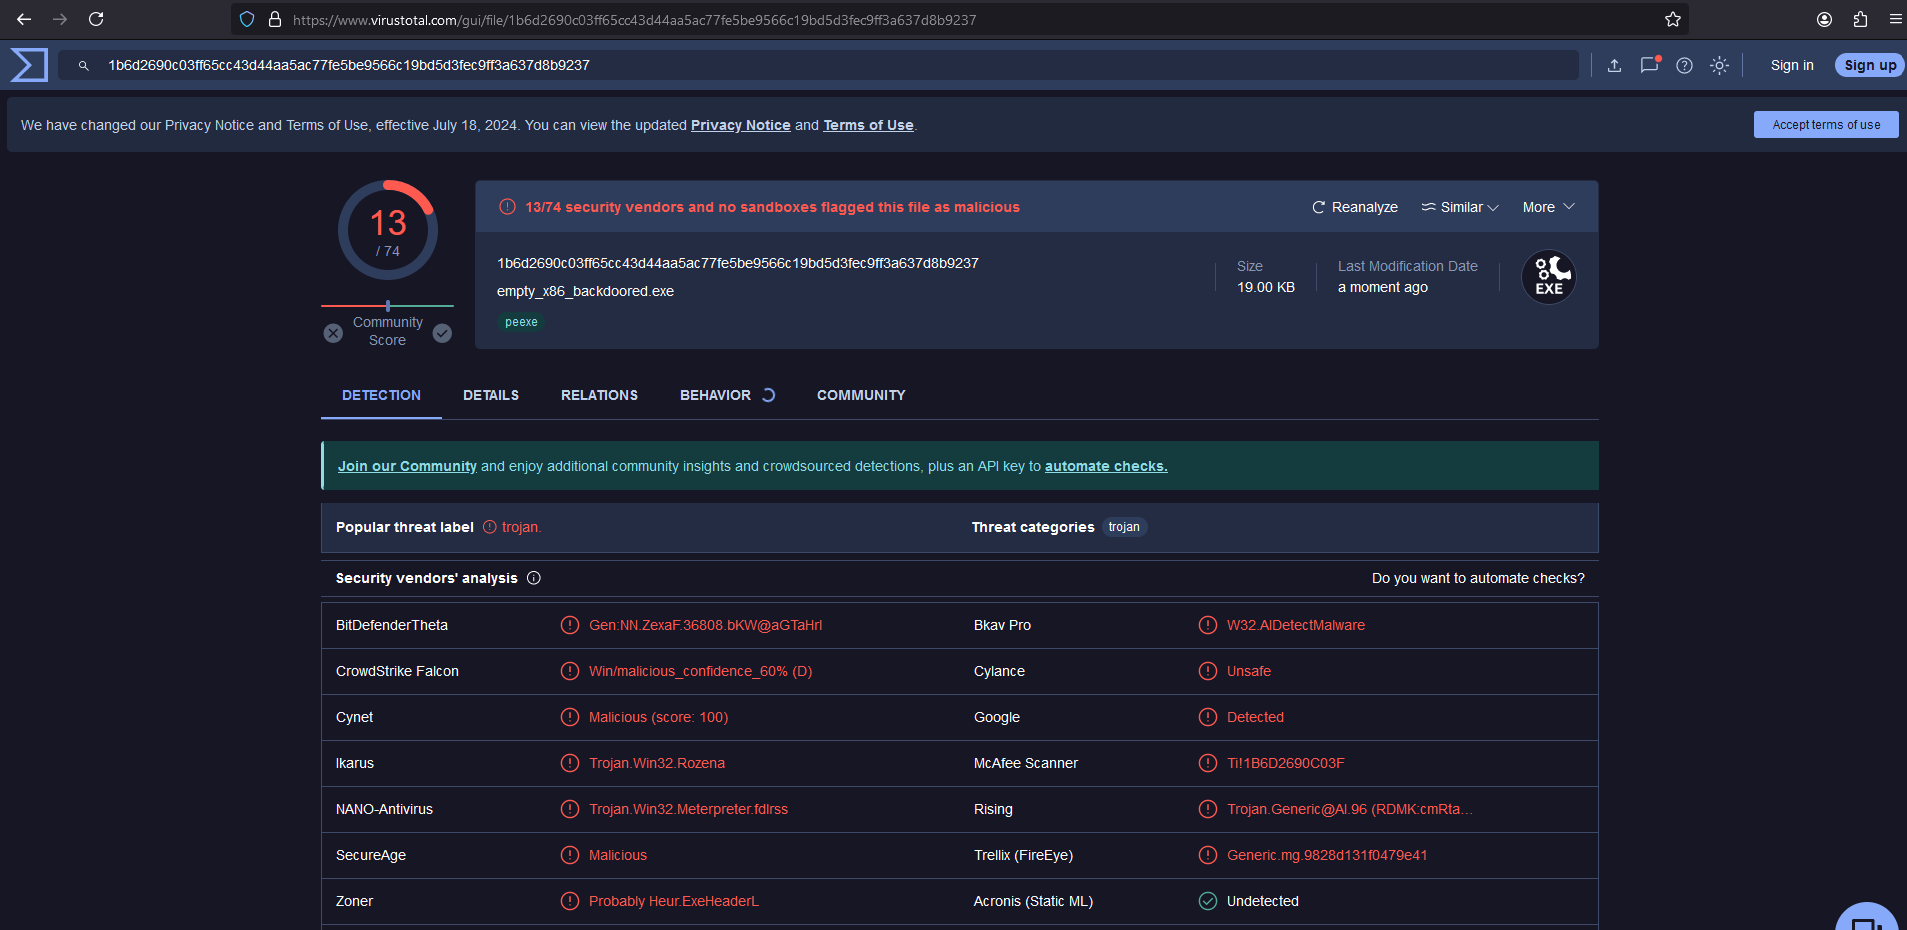Open the notifications chat icon

(1650, 65)
